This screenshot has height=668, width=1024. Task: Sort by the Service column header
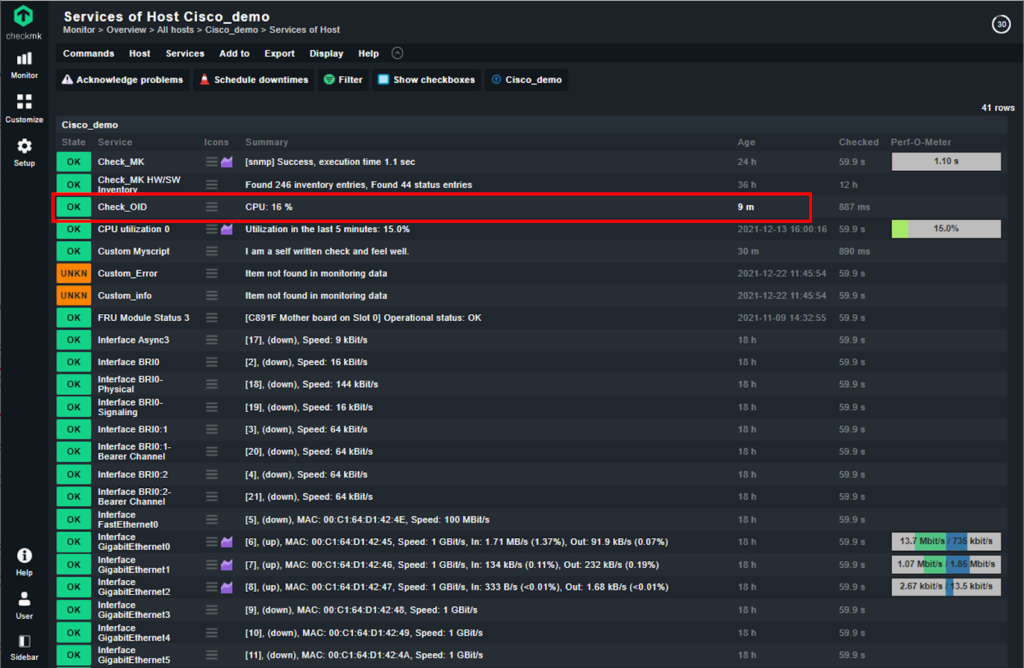(115, 142)
